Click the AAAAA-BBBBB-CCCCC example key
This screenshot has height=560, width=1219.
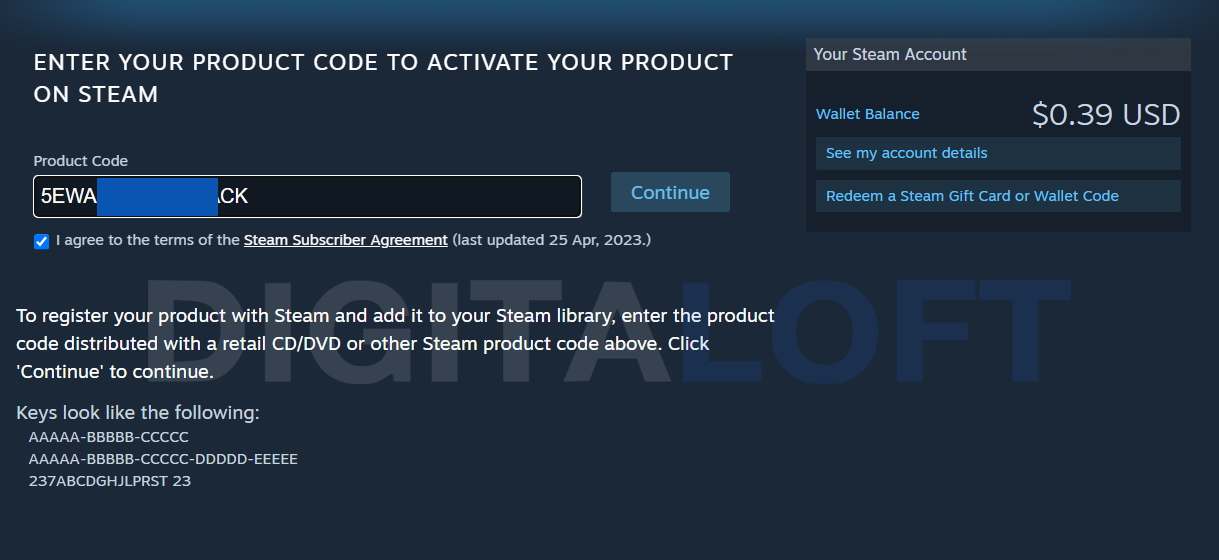[x=108, y=437]
